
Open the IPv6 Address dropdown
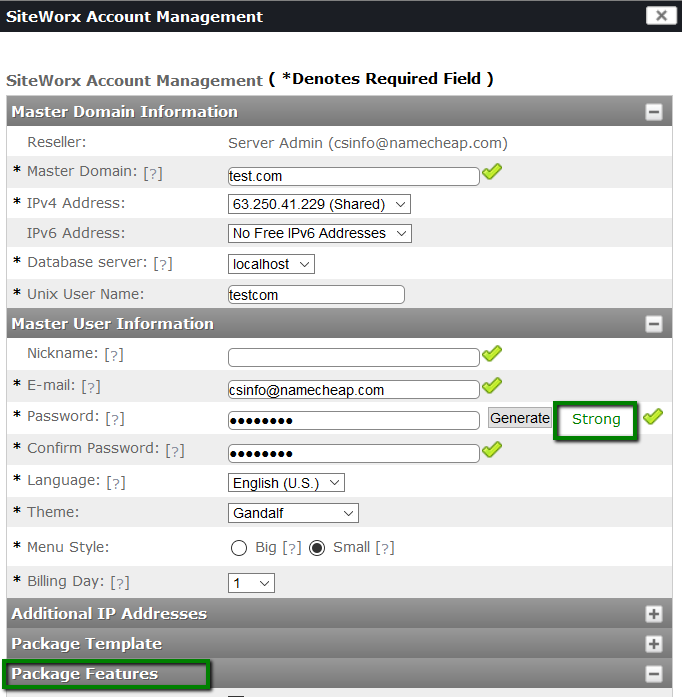pyautogui.click(x=320, y=233)
